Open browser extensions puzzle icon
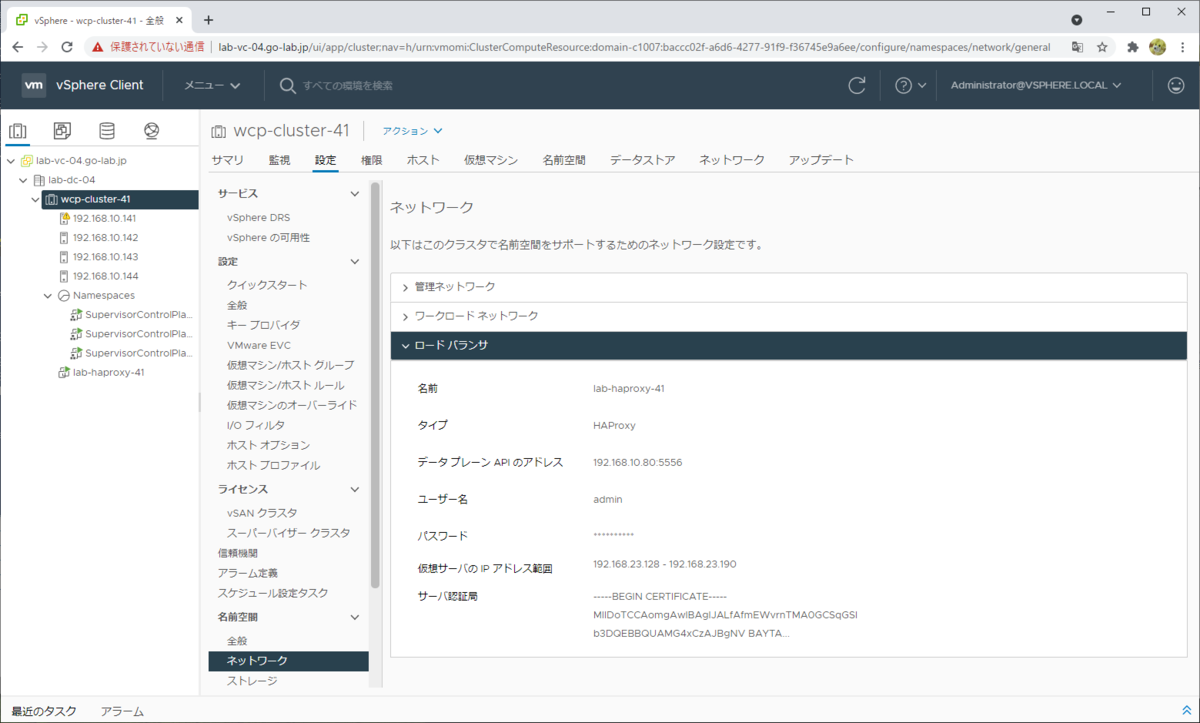1200x723 pixels. pyautogui.click(x=1133, y=46)
